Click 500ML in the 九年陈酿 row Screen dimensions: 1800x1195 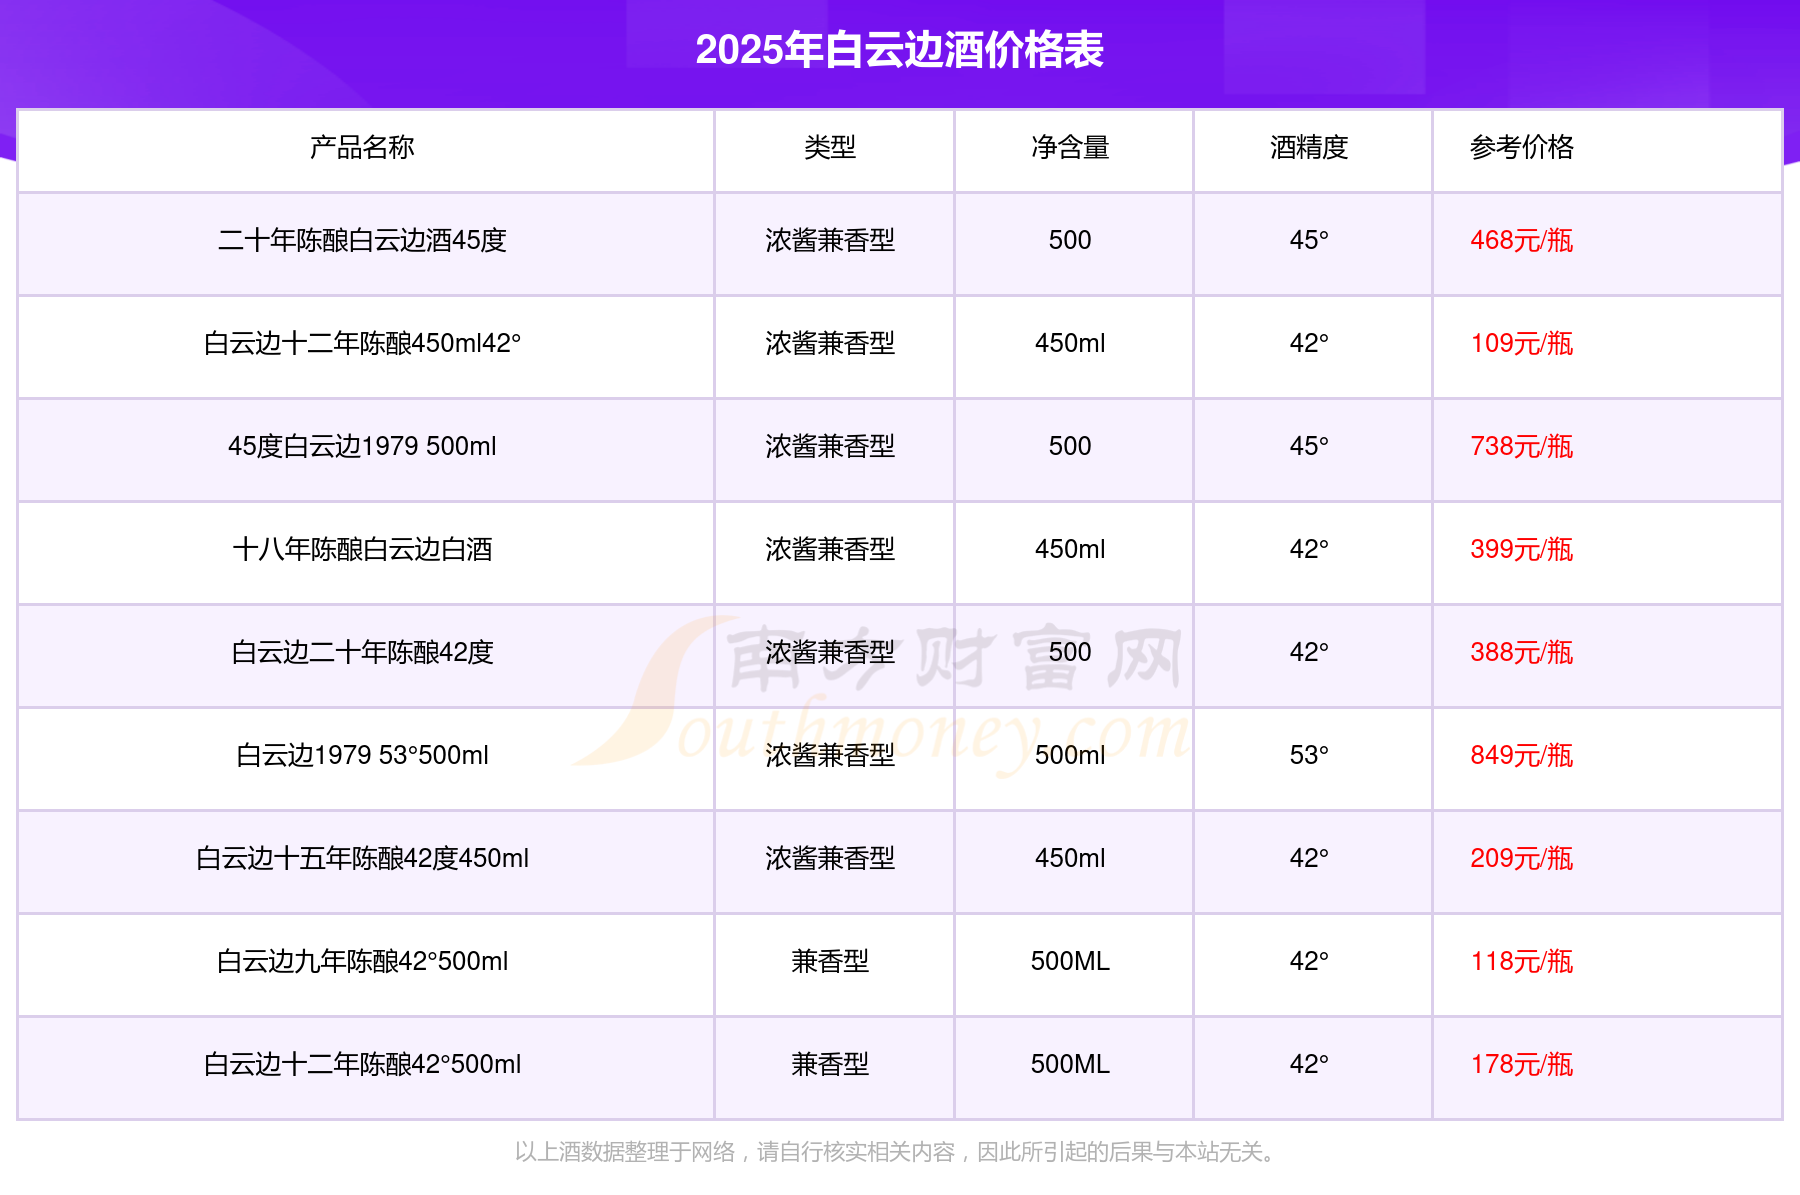tap(1070, 961)
